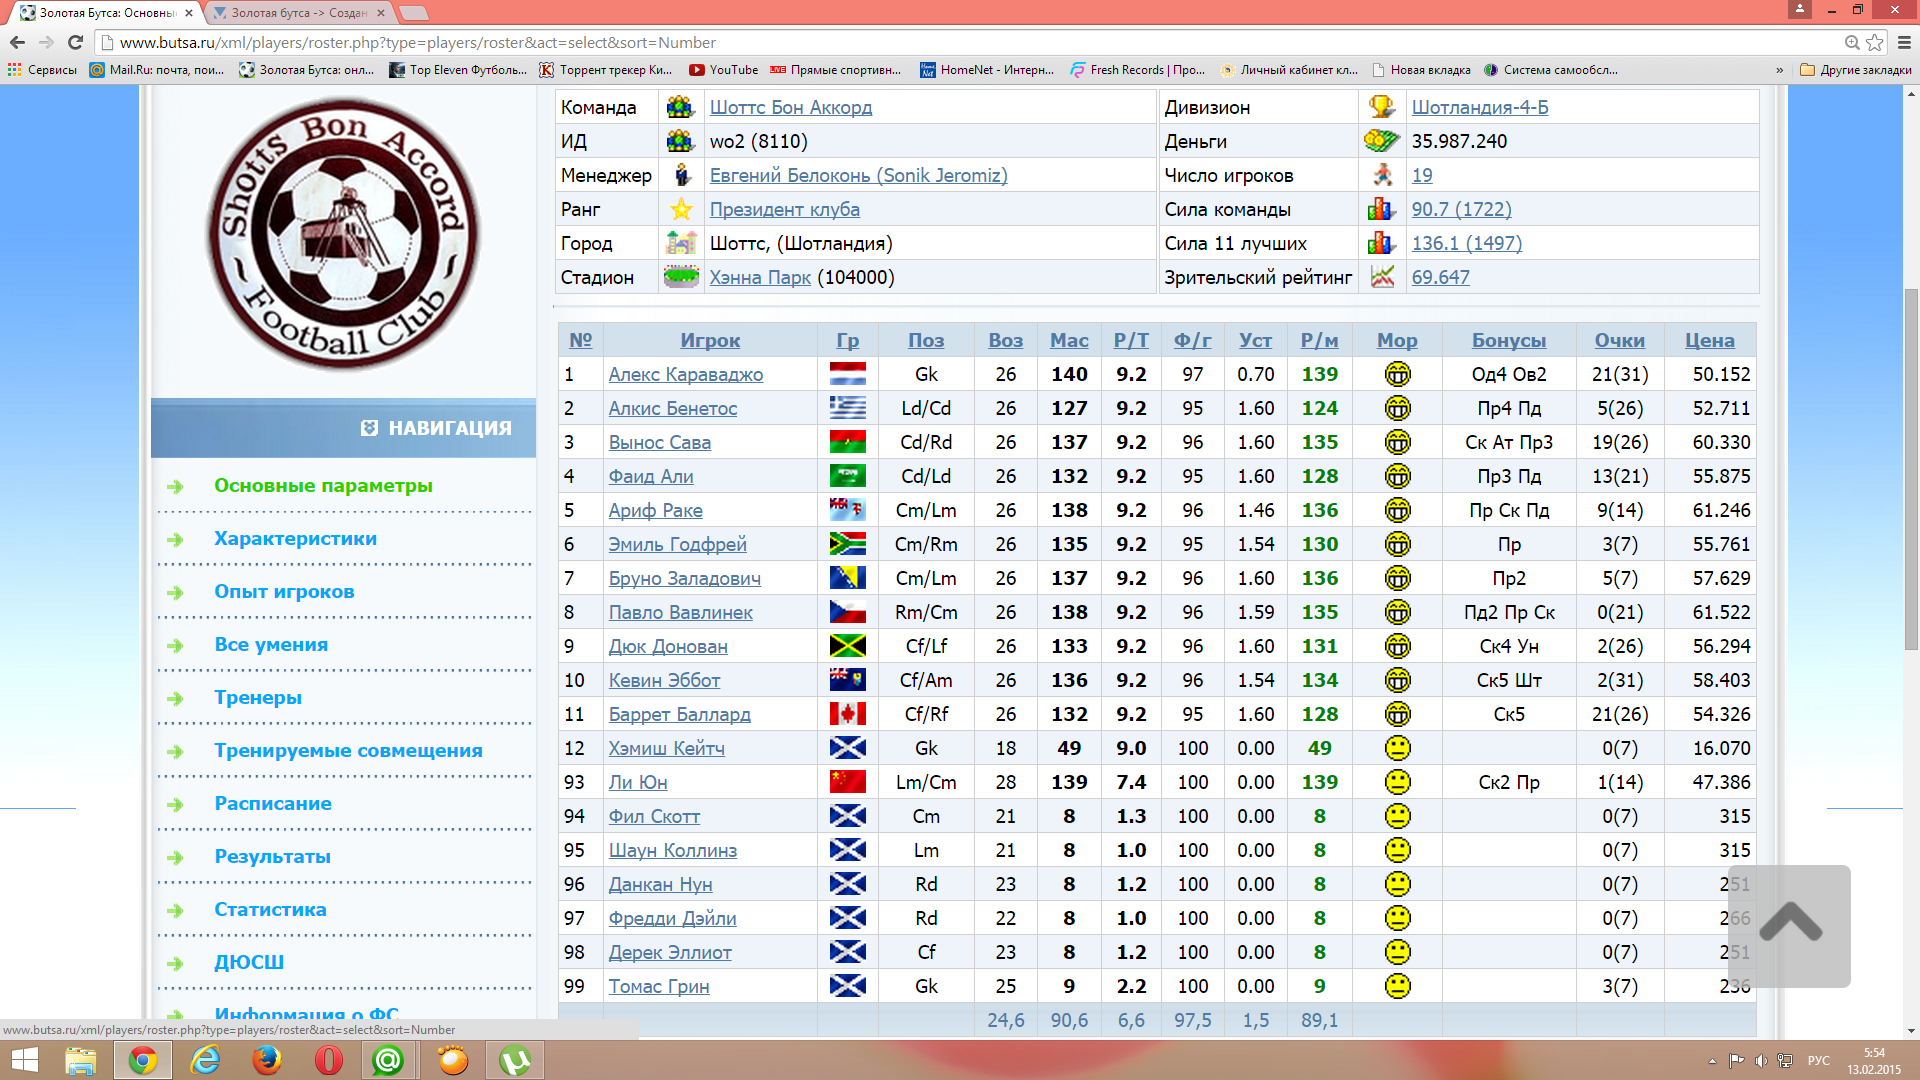Image resolution: width=1920 pixels, height=1080 pixels.
Task: Click the bookmark star in address bar
Action: pyautogui.click(x=1875, y=42)
